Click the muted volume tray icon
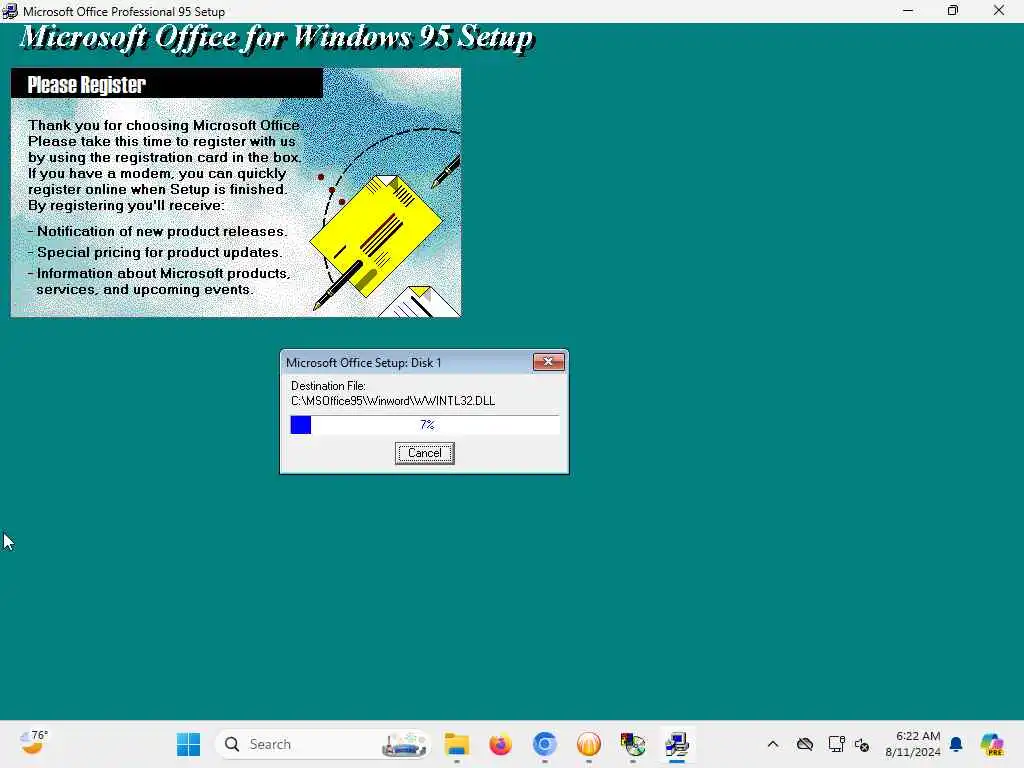The height and width of the screenshot is (768, 1024). click(862, 744)
